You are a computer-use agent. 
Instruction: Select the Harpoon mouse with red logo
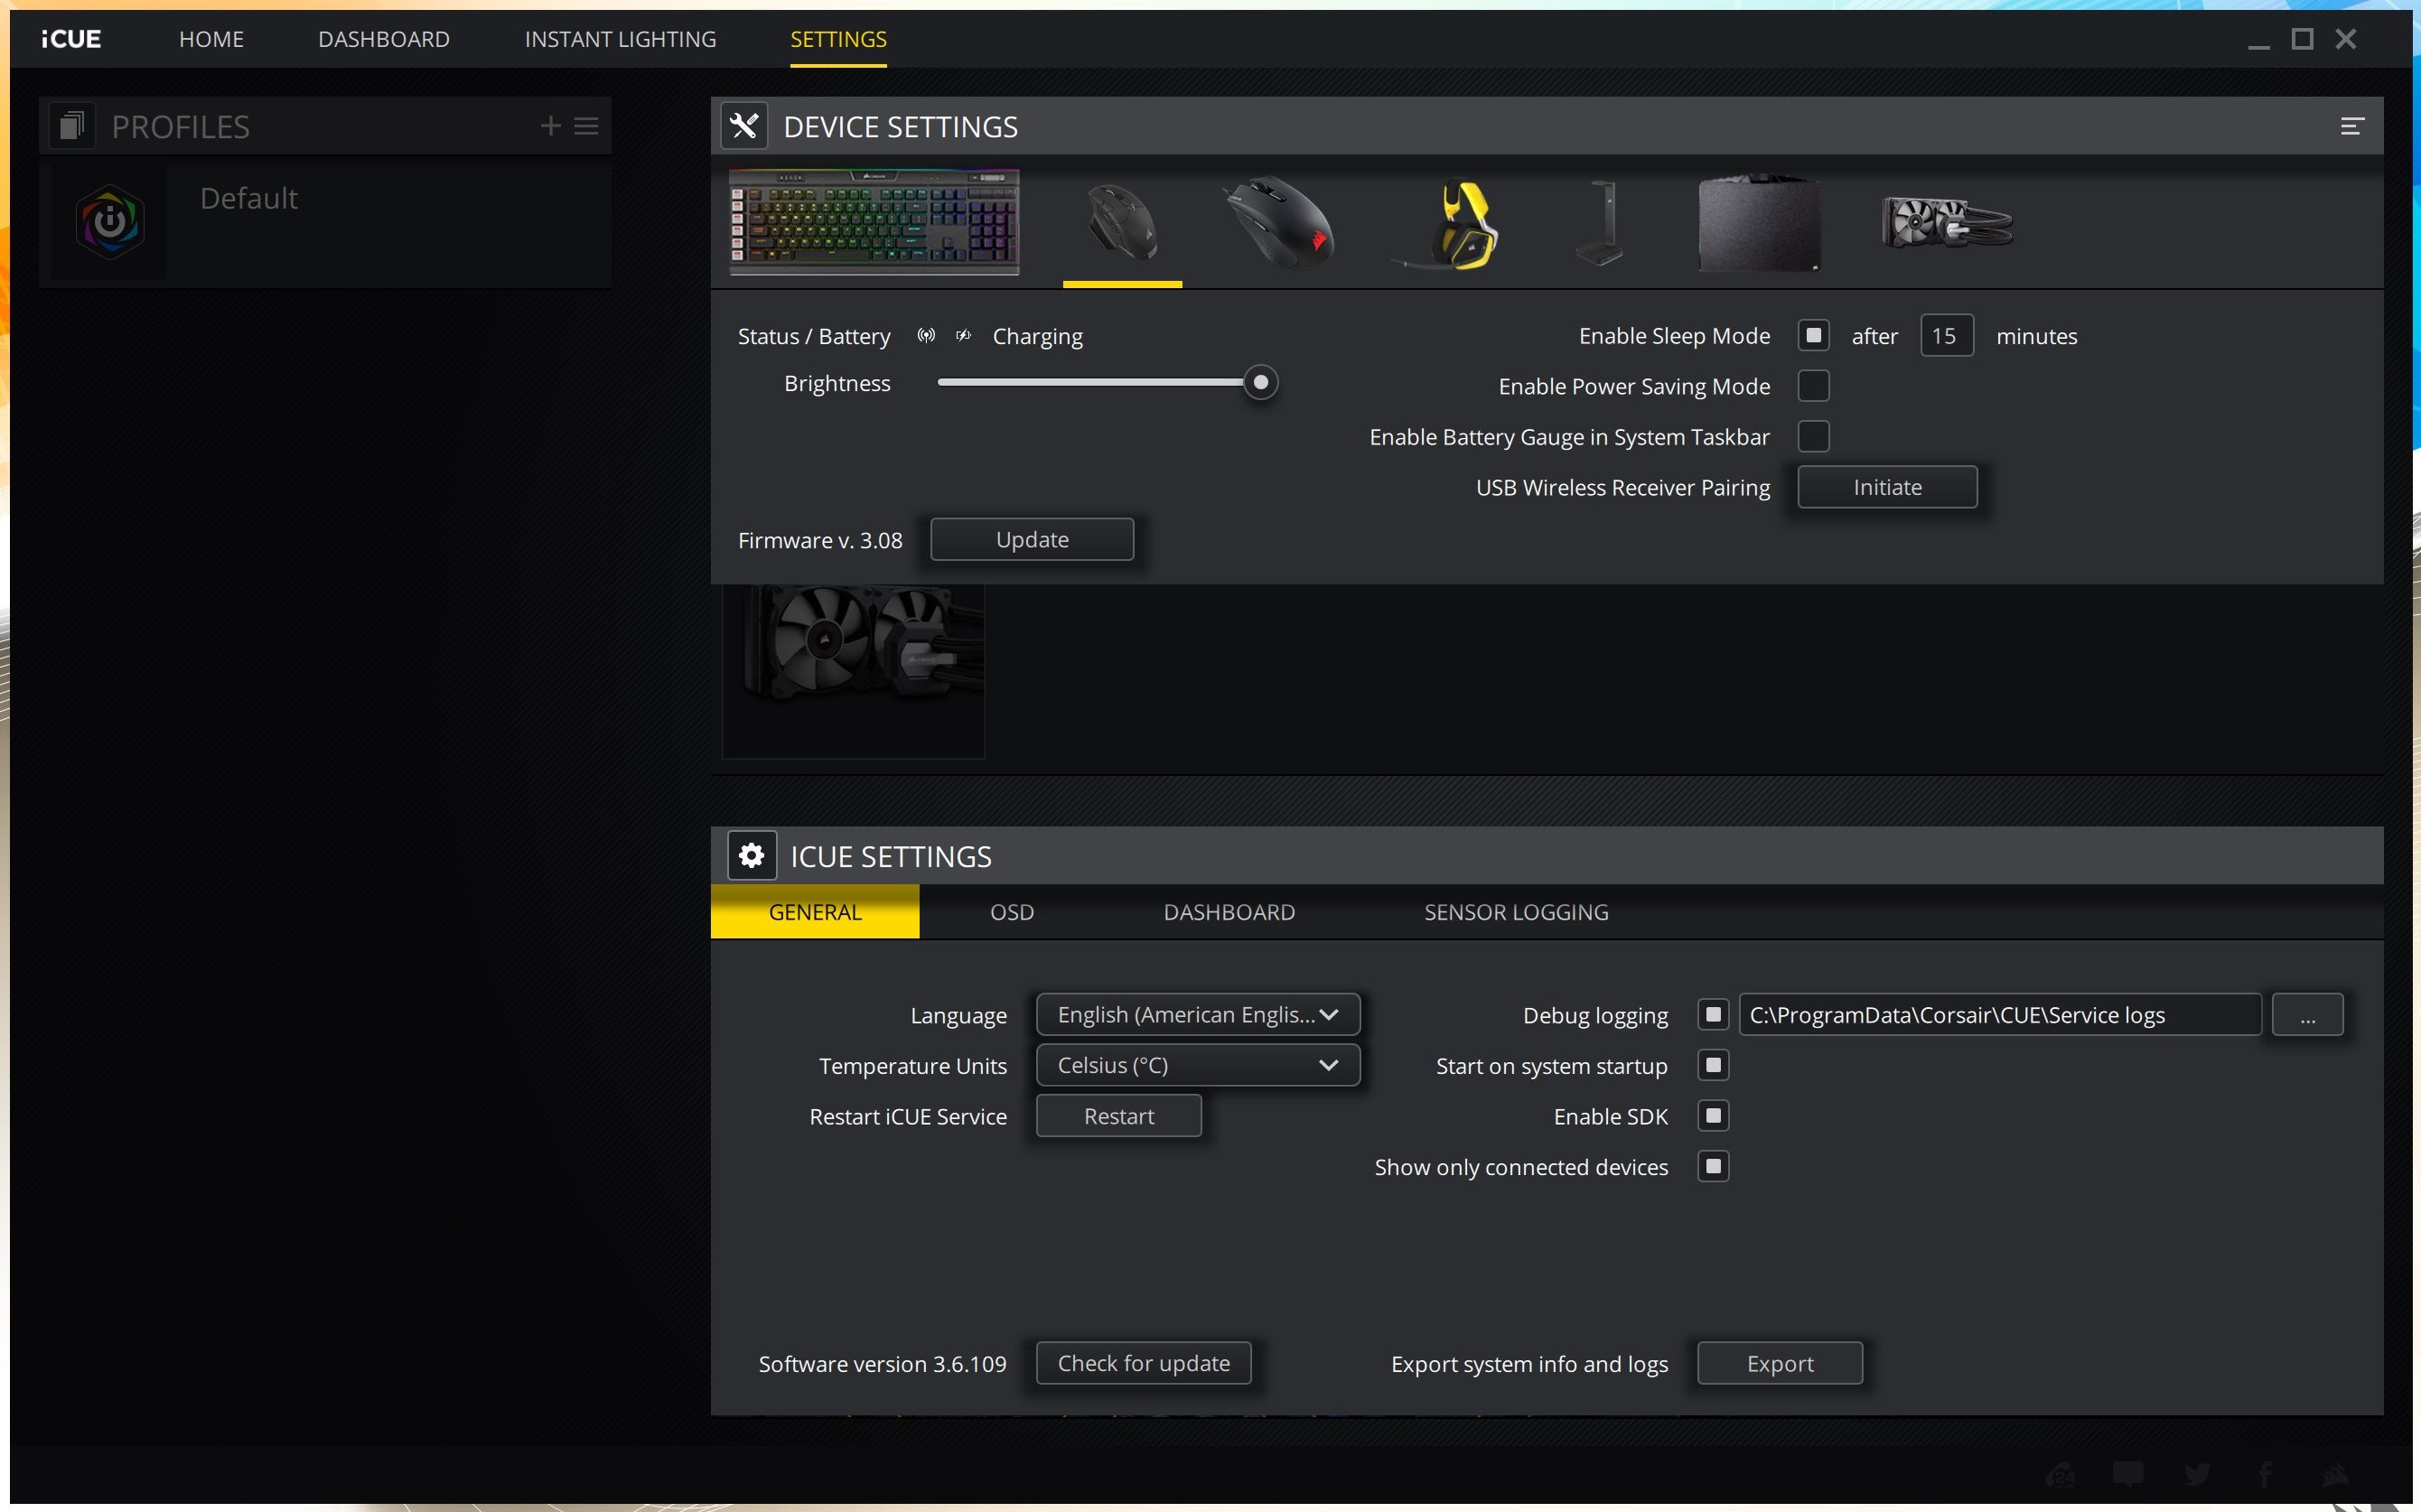(x=1280, y=224)
